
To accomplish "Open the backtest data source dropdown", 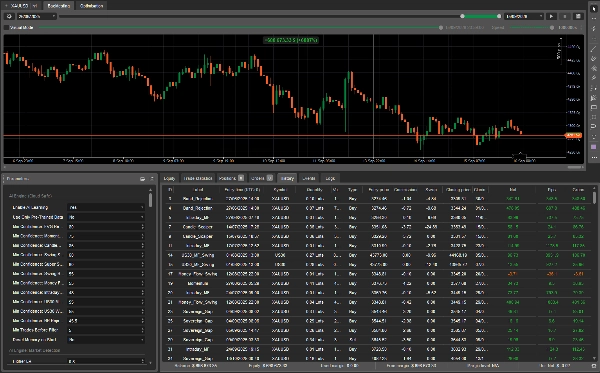I will (x=36, y=16).
